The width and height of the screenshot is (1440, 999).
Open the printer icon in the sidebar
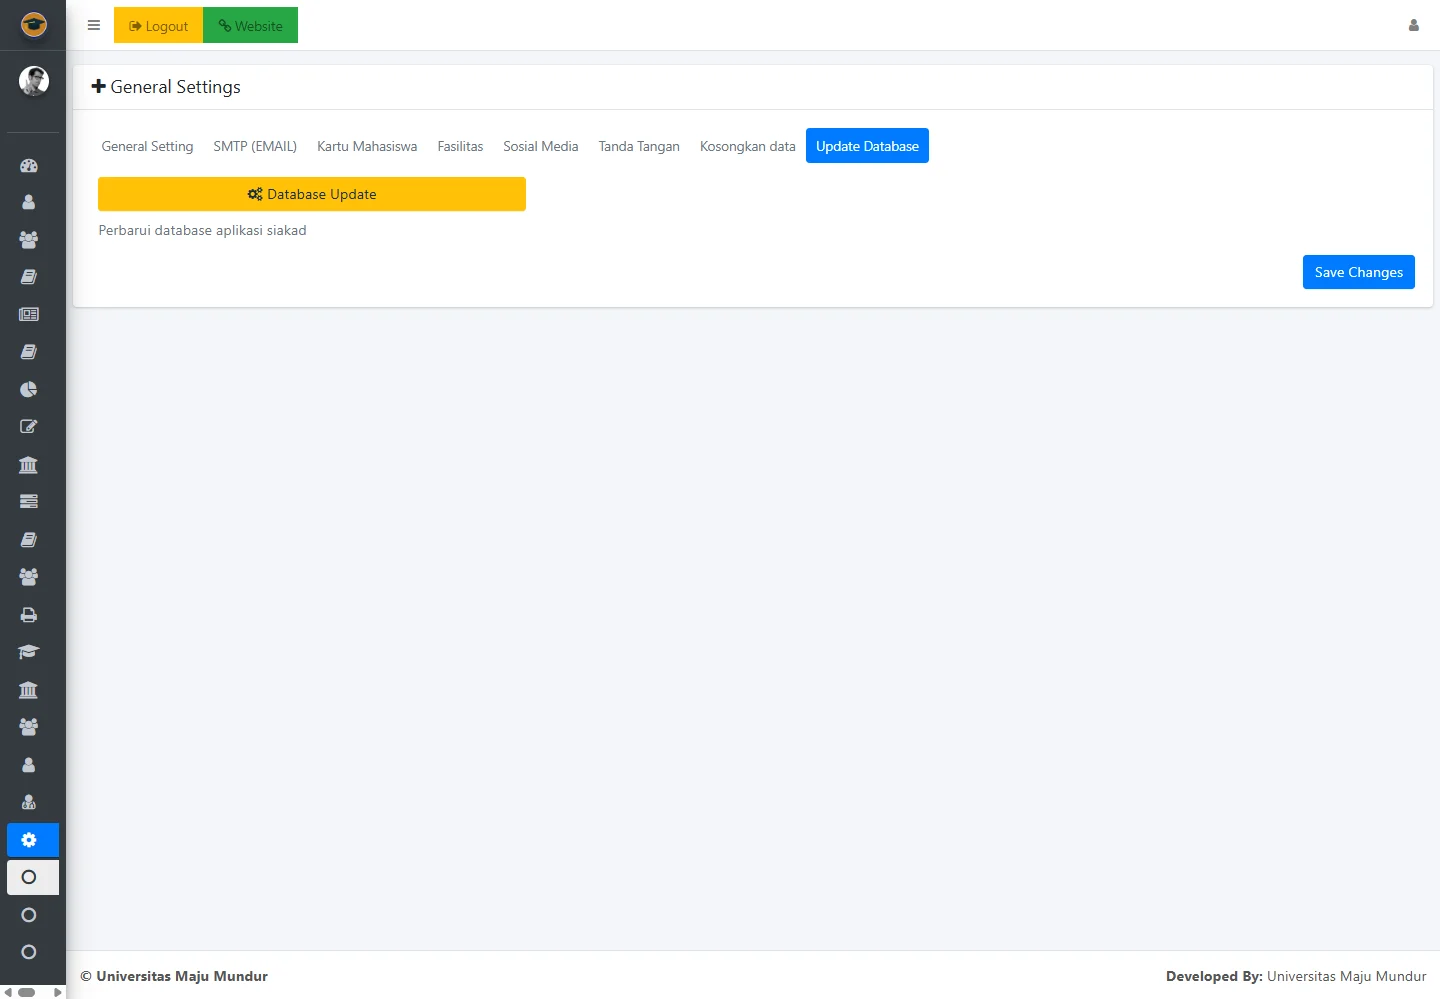click(29, 615)
